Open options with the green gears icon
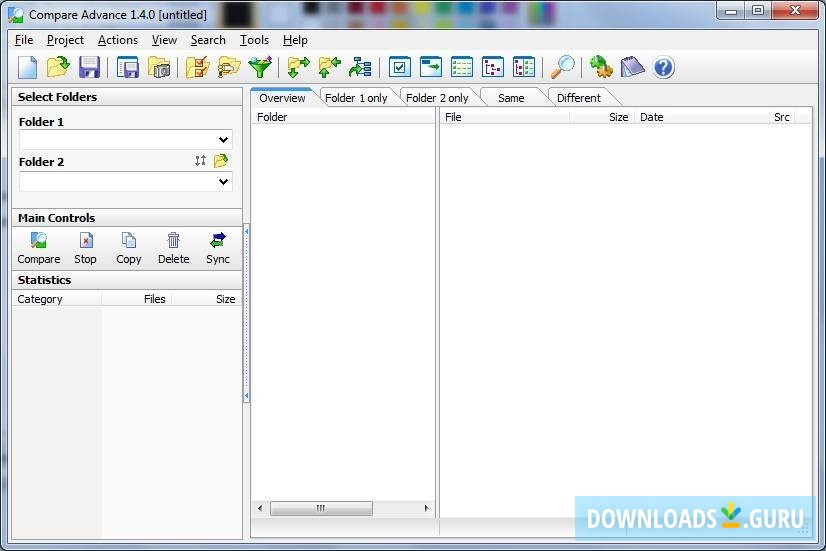 [601, 67]
